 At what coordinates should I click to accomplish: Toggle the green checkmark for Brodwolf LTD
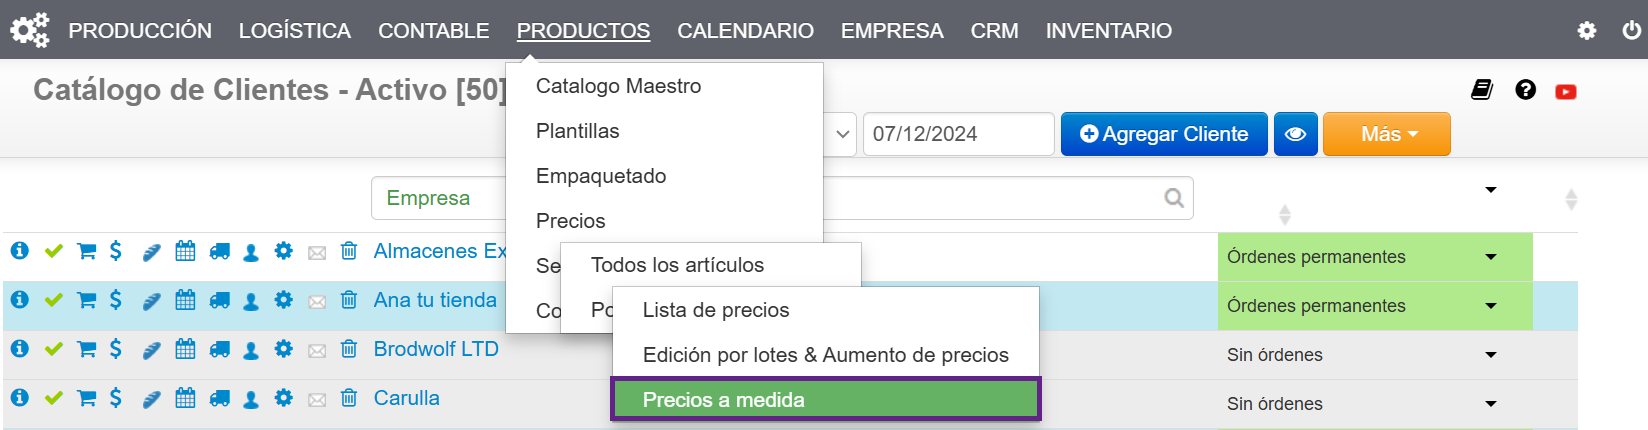54,349
